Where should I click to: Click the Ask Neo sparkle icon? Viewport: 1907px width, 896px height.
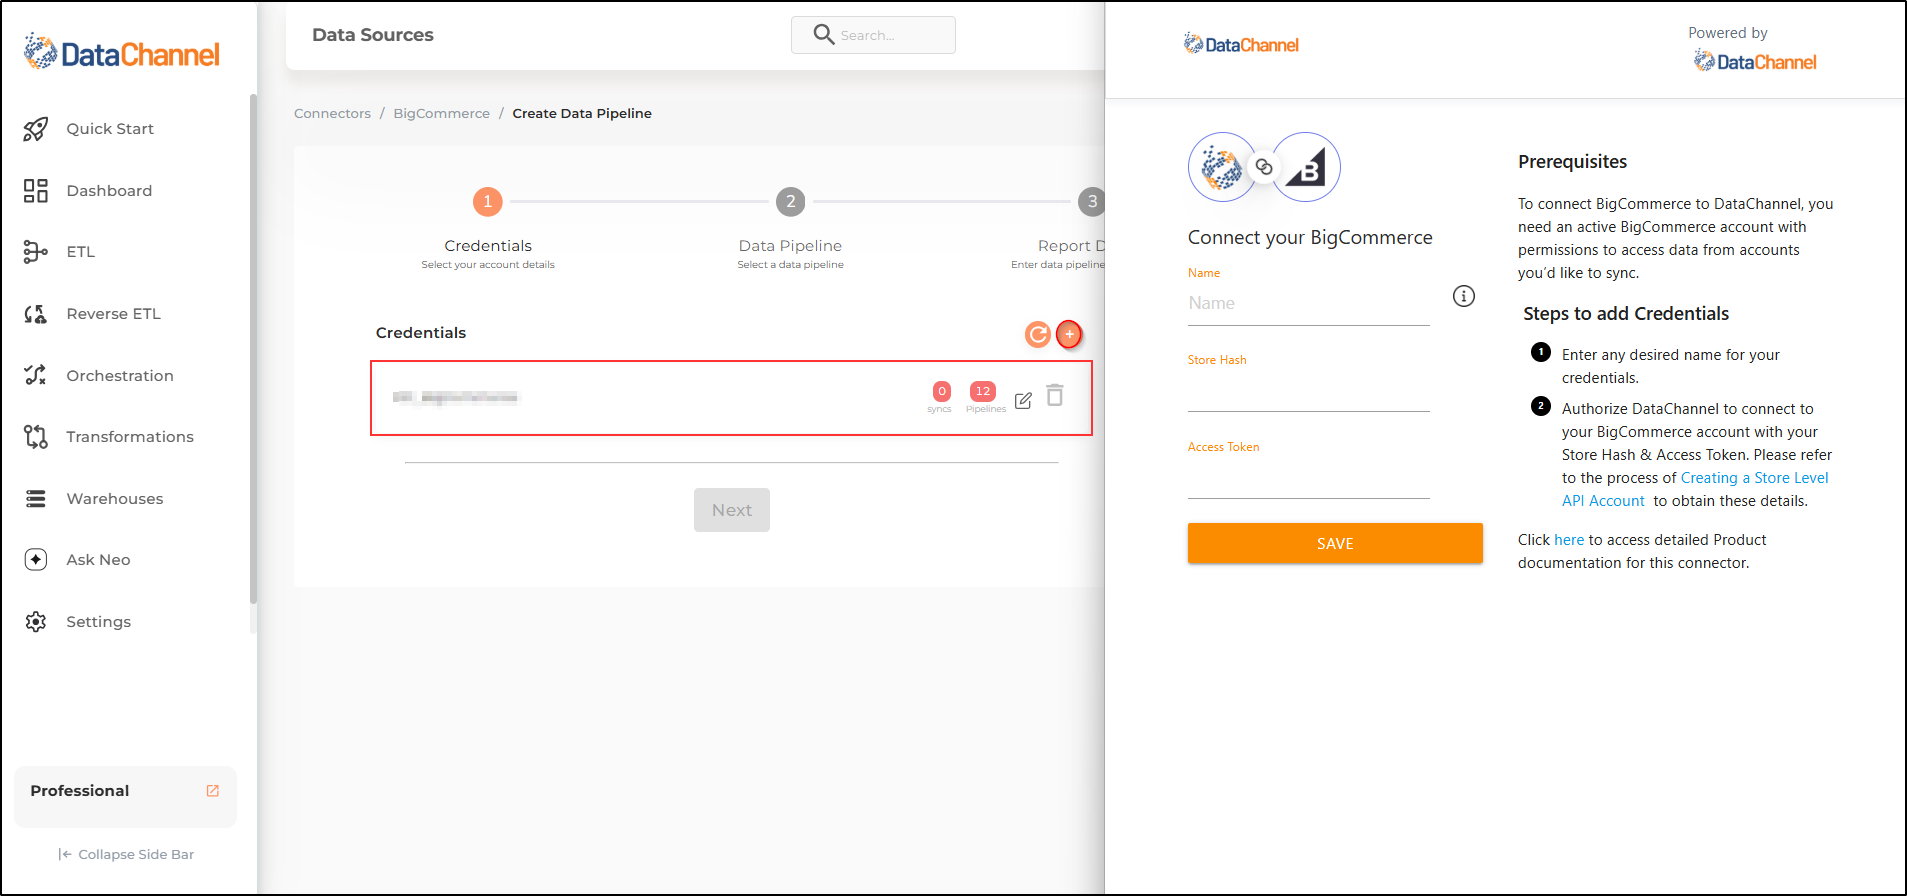click(36, 560)
